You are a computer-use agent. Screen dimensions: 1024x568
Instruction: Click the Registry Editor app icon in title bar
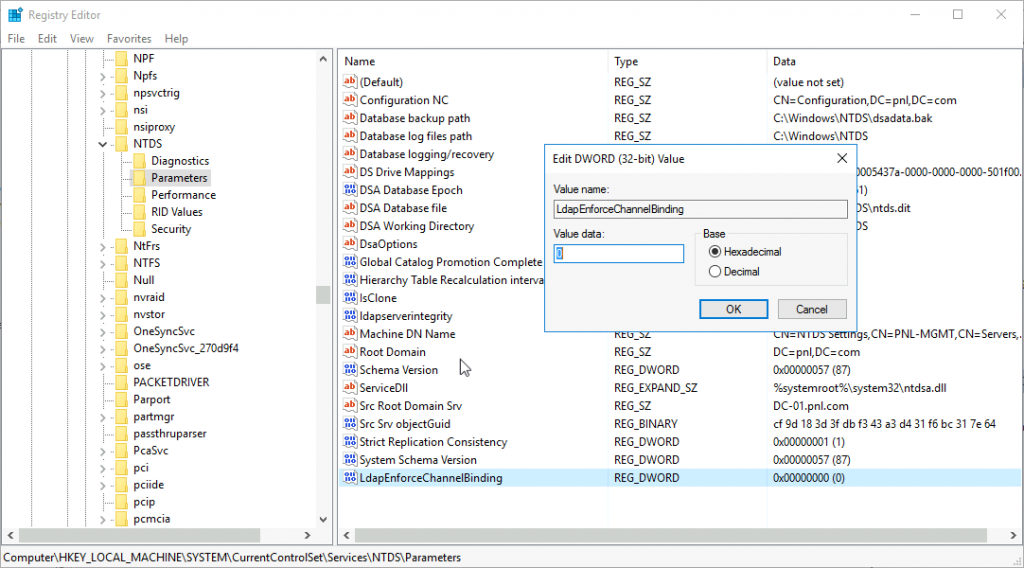click(x=14, y=14)
